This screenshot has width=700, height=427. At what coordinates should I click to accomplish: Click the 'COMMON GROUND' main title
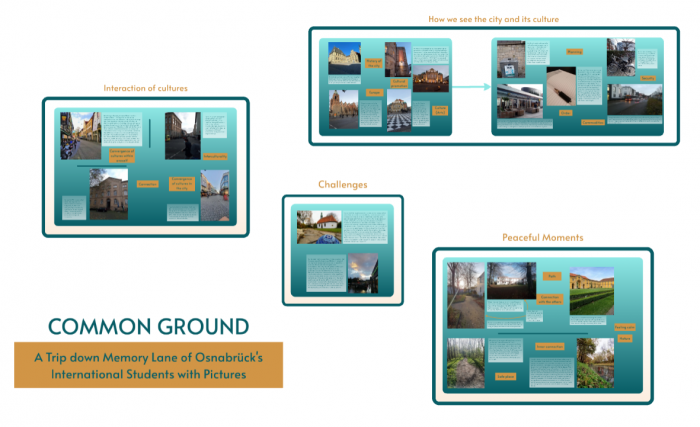(148, 326)
